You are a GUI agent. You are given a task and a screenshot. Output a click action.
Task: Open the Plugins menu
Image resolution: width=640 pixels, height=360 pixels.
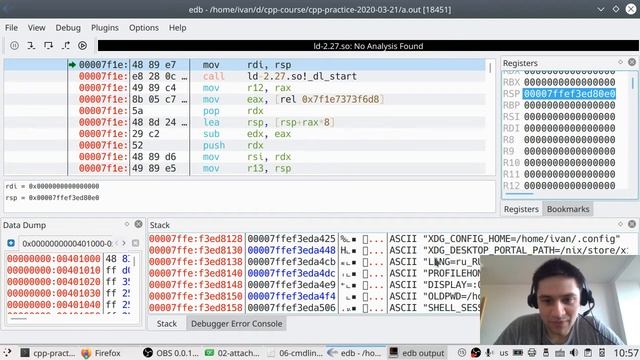point(104,28)
